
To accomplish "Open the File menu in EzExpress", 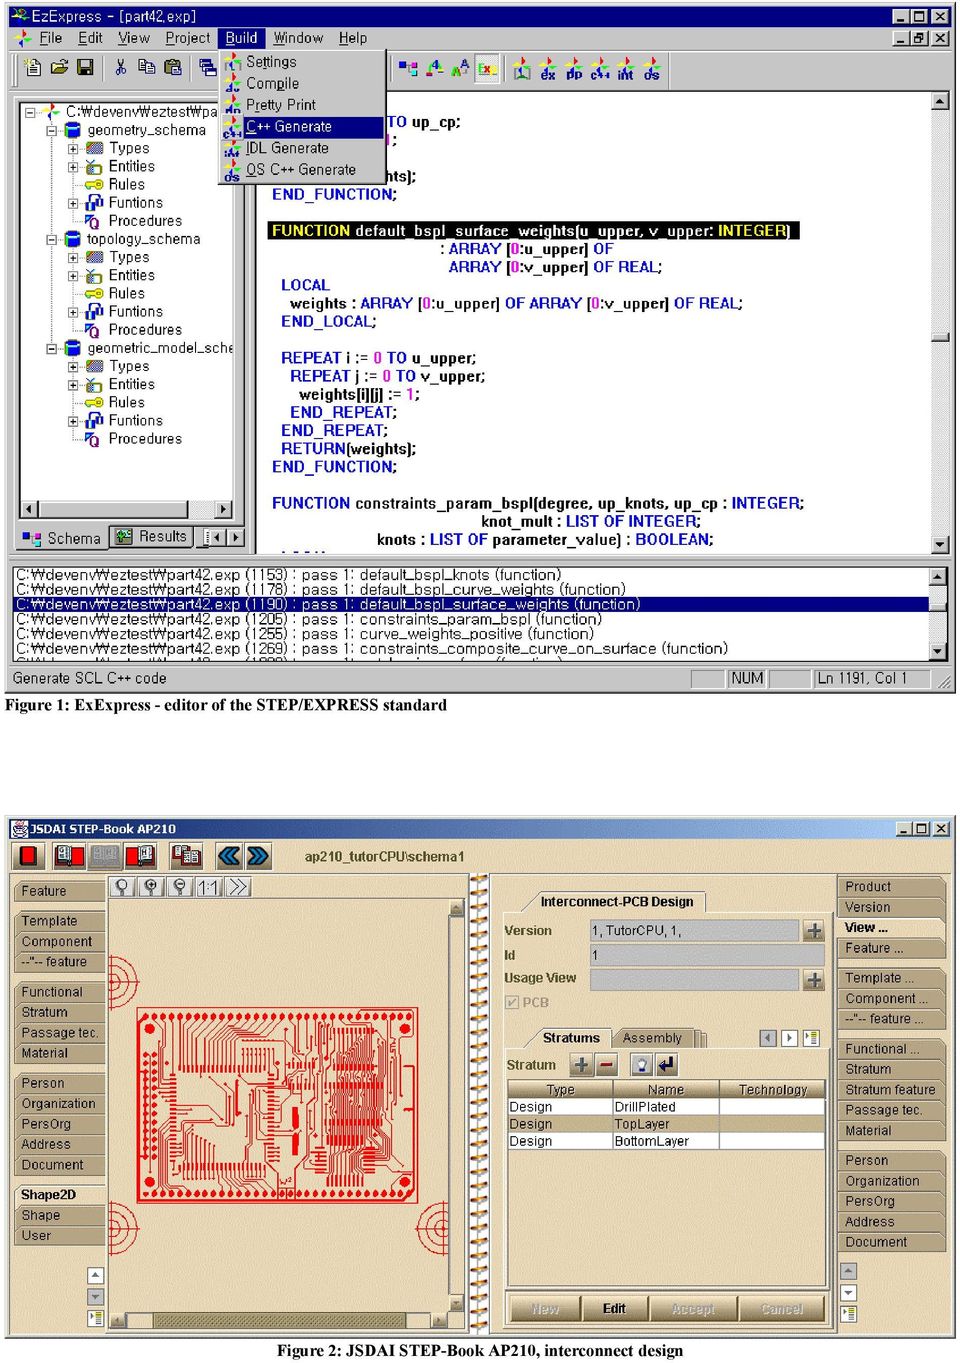I will (x=50, y=38).
